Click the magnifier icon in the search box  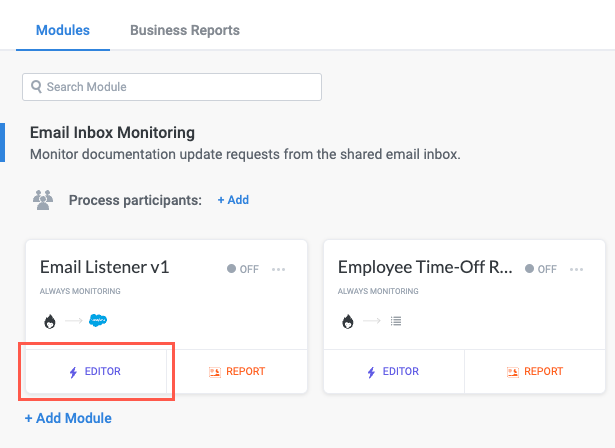37,87
